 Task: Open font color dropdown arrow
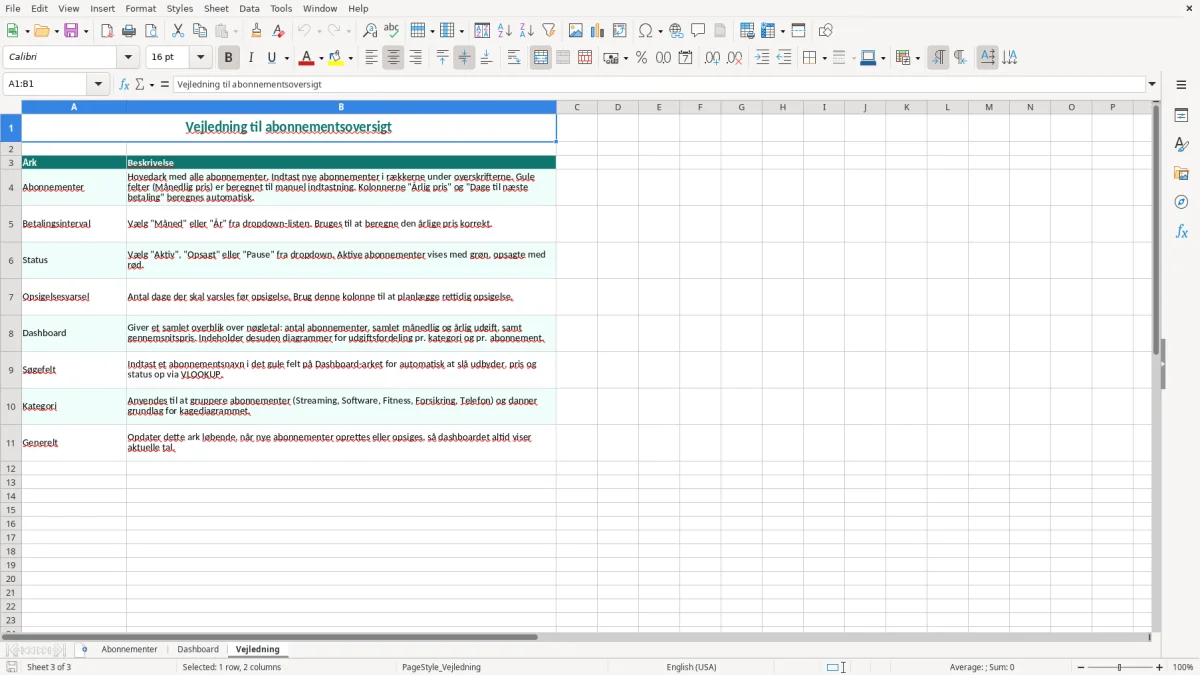tap(321, 59)
